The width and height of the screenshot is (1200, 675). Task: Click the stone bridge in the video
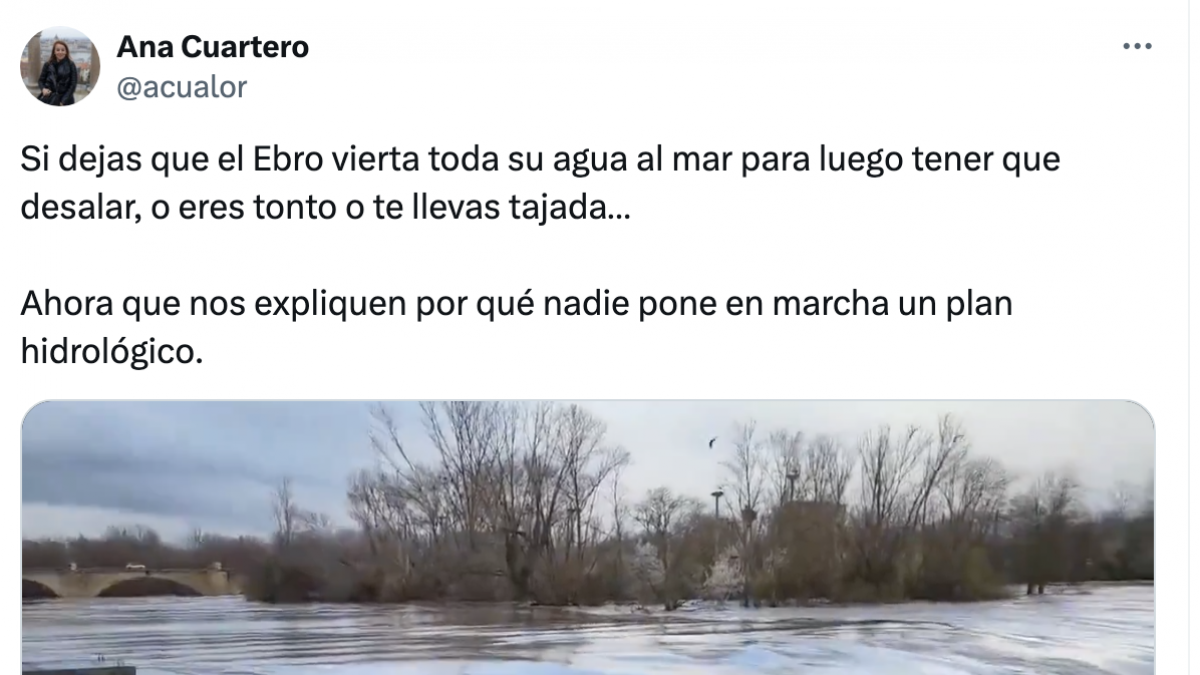(x=125, y=580)
